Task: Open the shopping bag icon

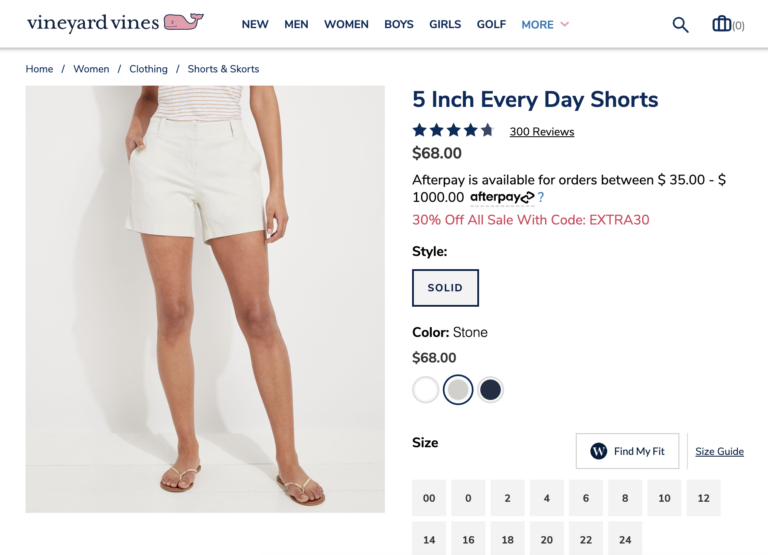Action: click(721, 24)
